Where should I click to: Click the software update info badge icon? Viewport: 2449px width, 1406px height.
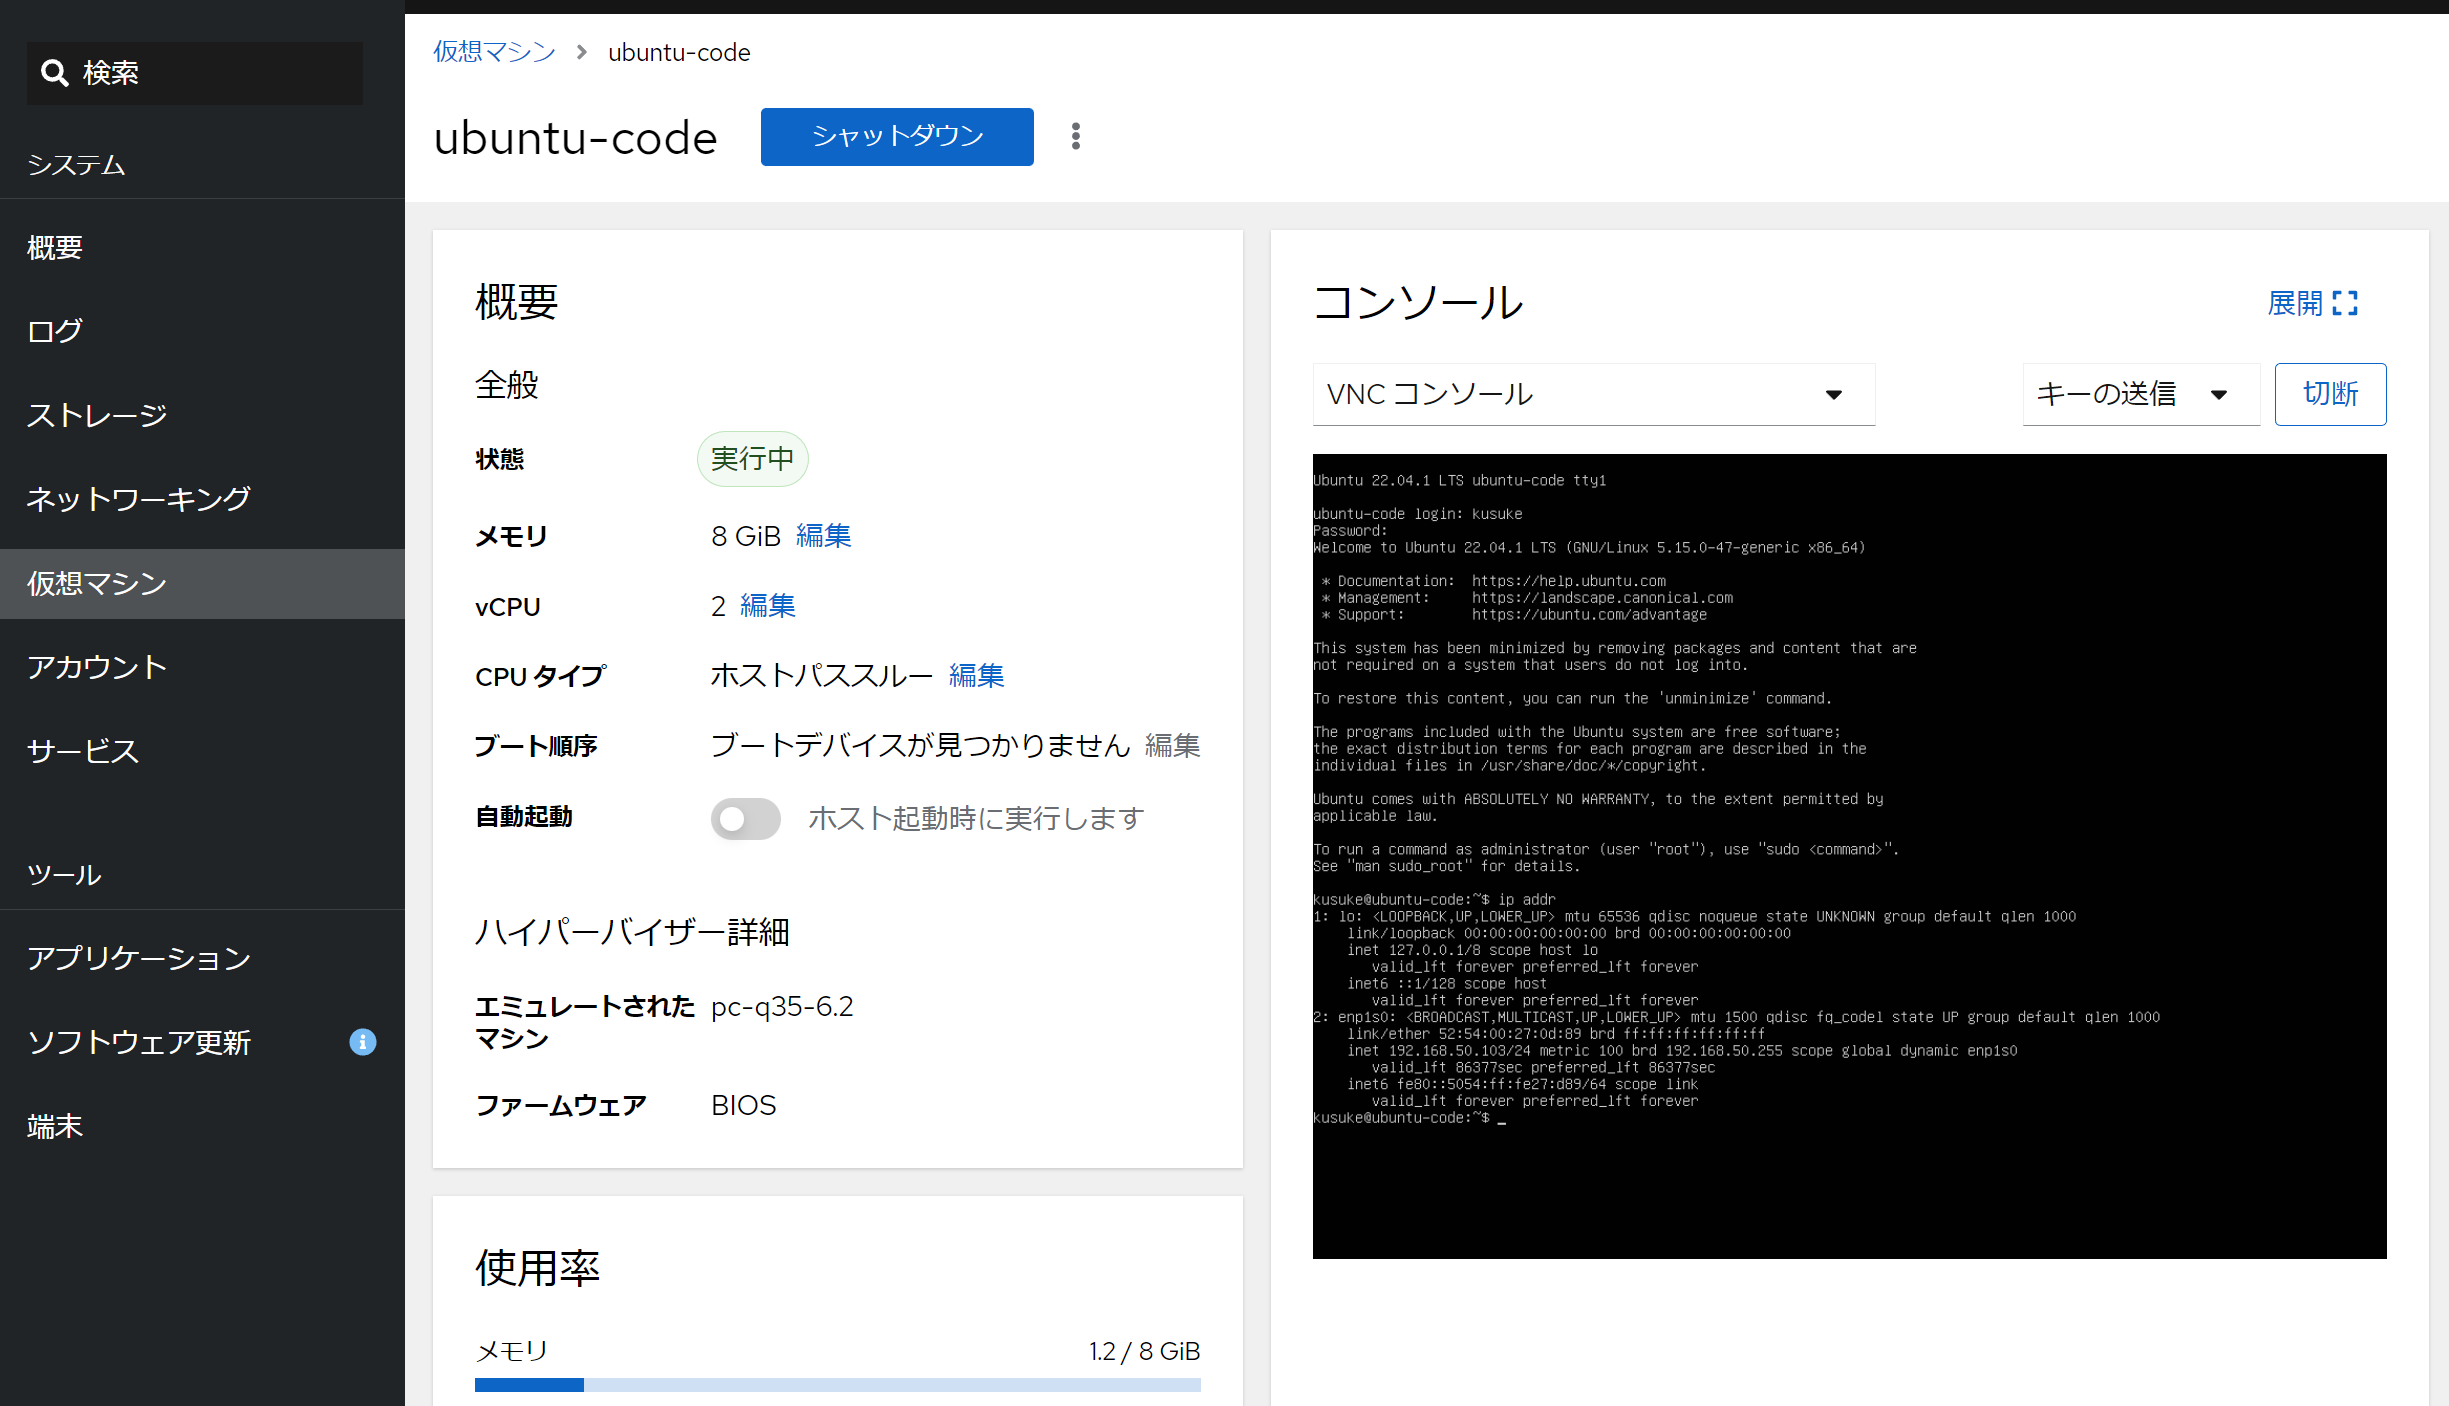point(362,1042)
